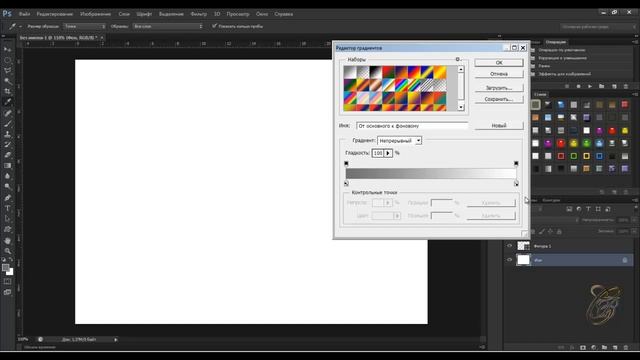Select the Crop tool
640x360 pixels.
point(7,92)
